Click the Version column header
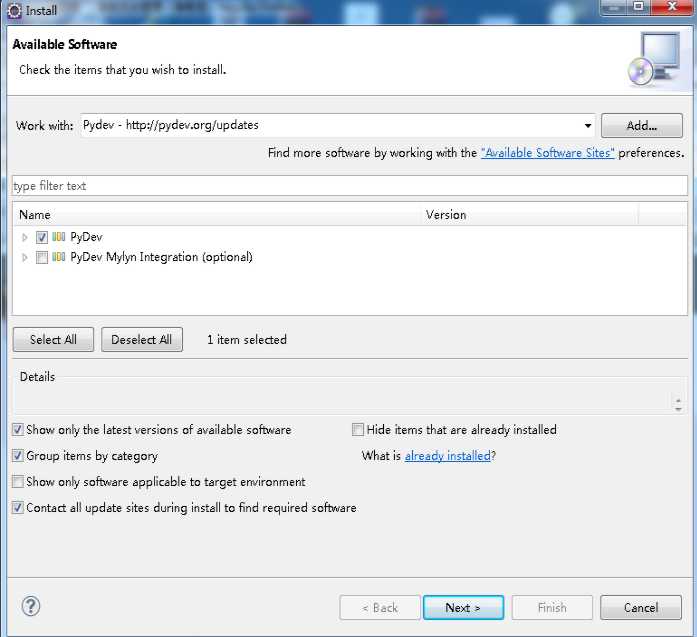 coord(530,215)
